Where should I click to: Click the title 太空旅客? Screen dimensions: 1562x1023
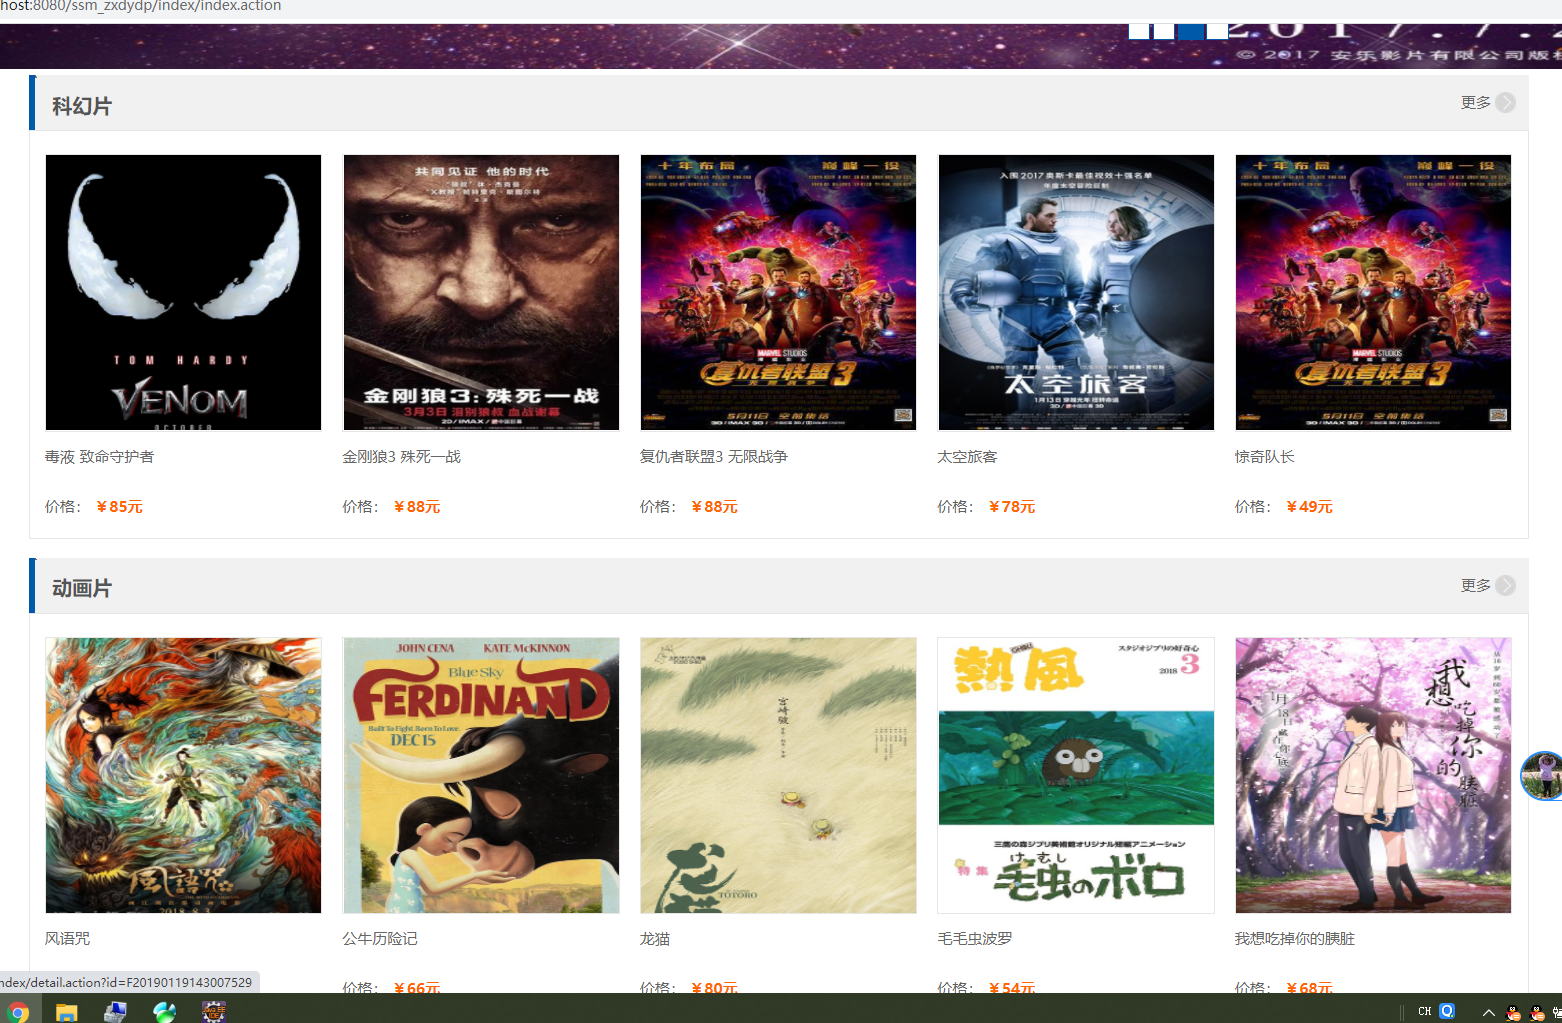[x=967, y=457]
